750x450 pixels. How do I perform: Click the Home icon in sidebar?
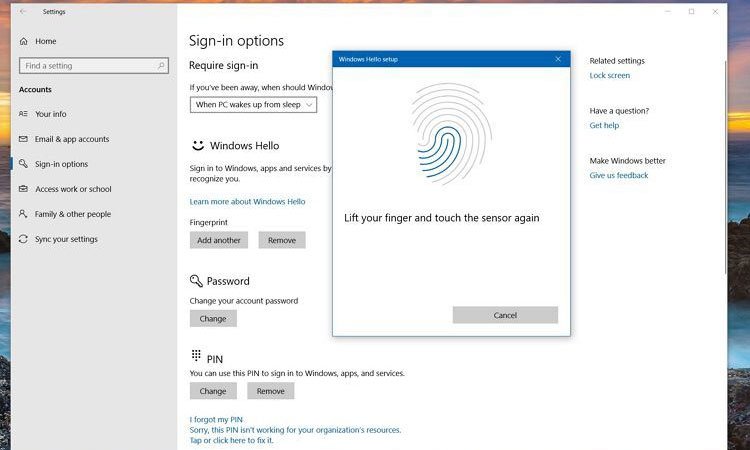coord(24,41)
